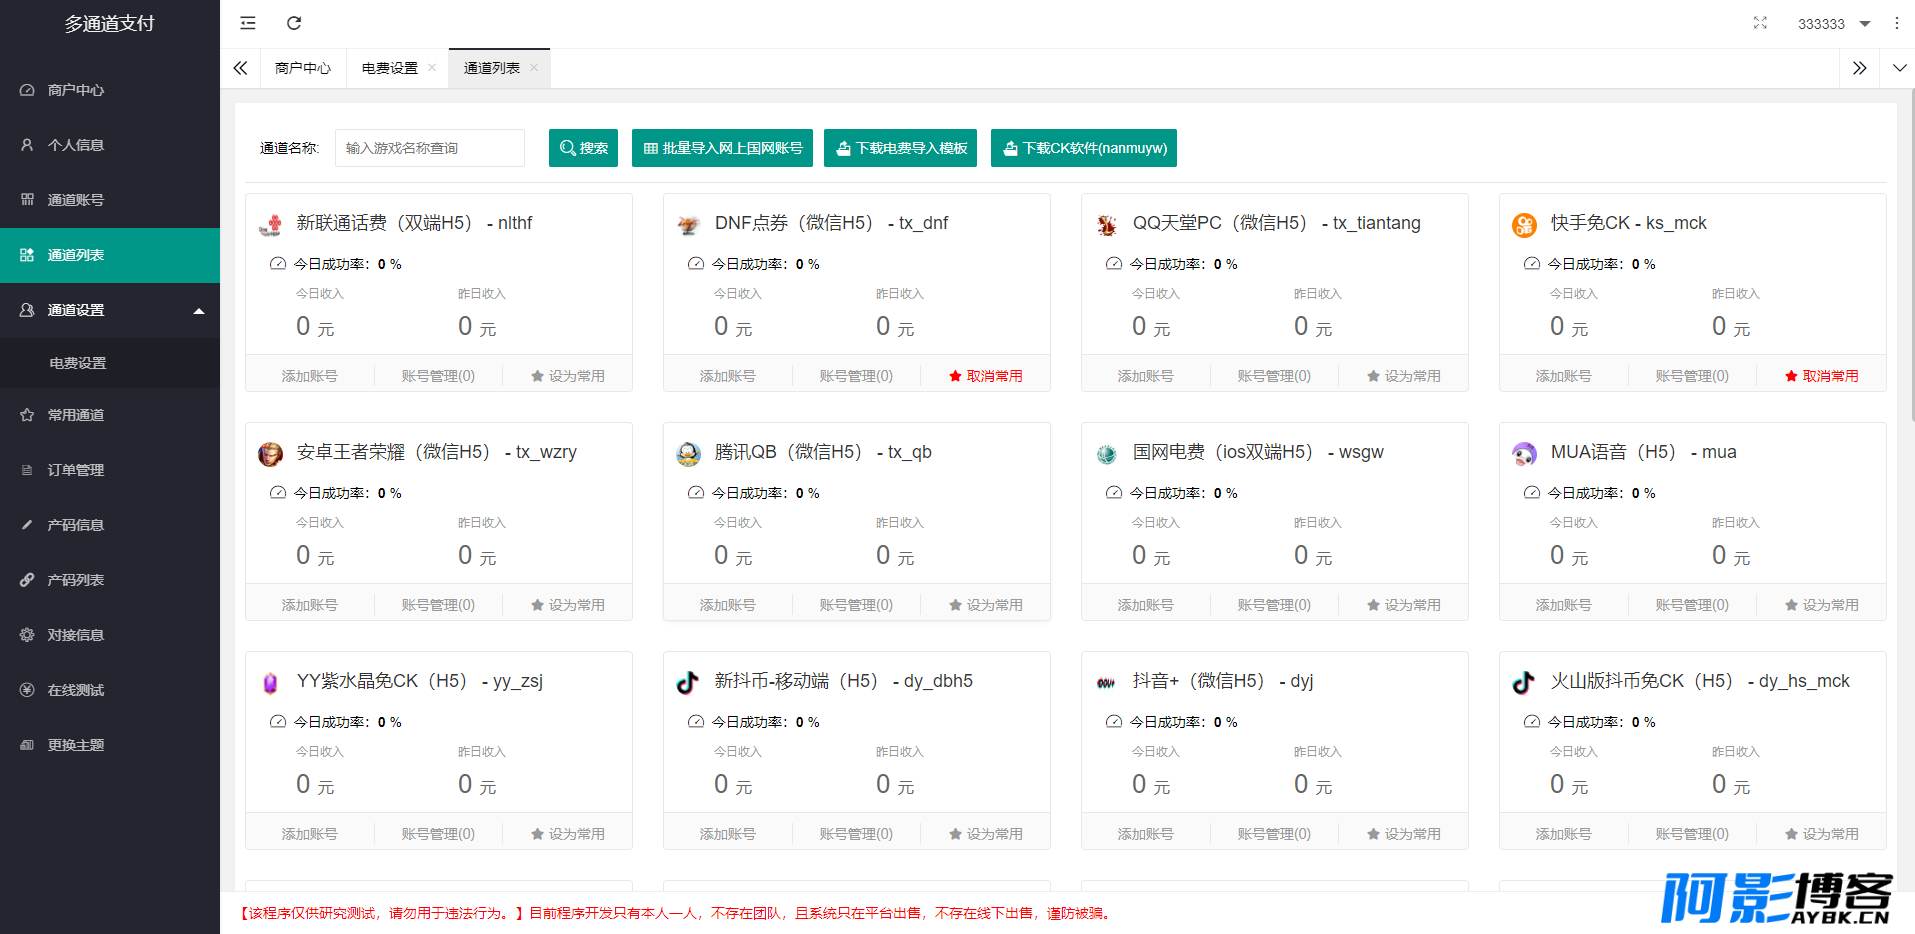The height and width of the screenshot is (934, 1915).
Task: Set QQ天堂PC as favorite (设为常用)
Action: point(1404,376)
